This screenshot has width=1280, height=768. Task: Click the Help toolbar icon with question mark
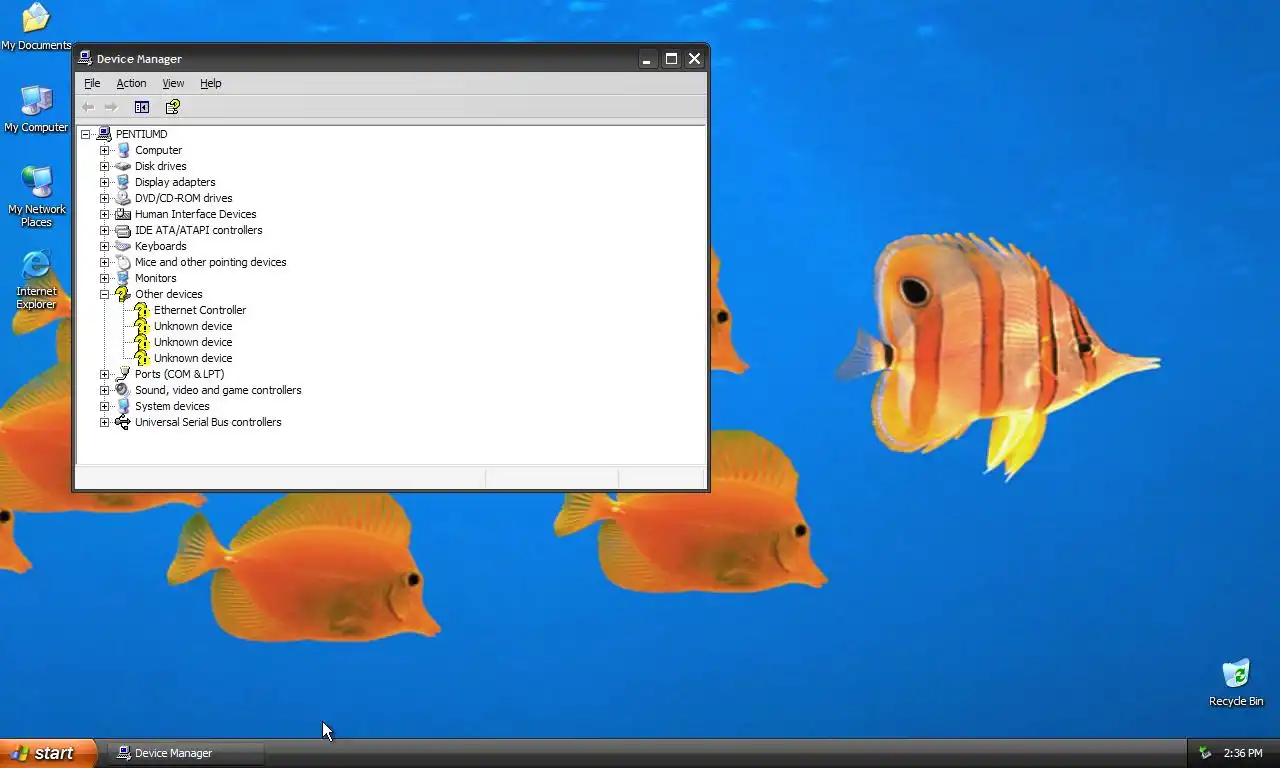click(172, 107)
